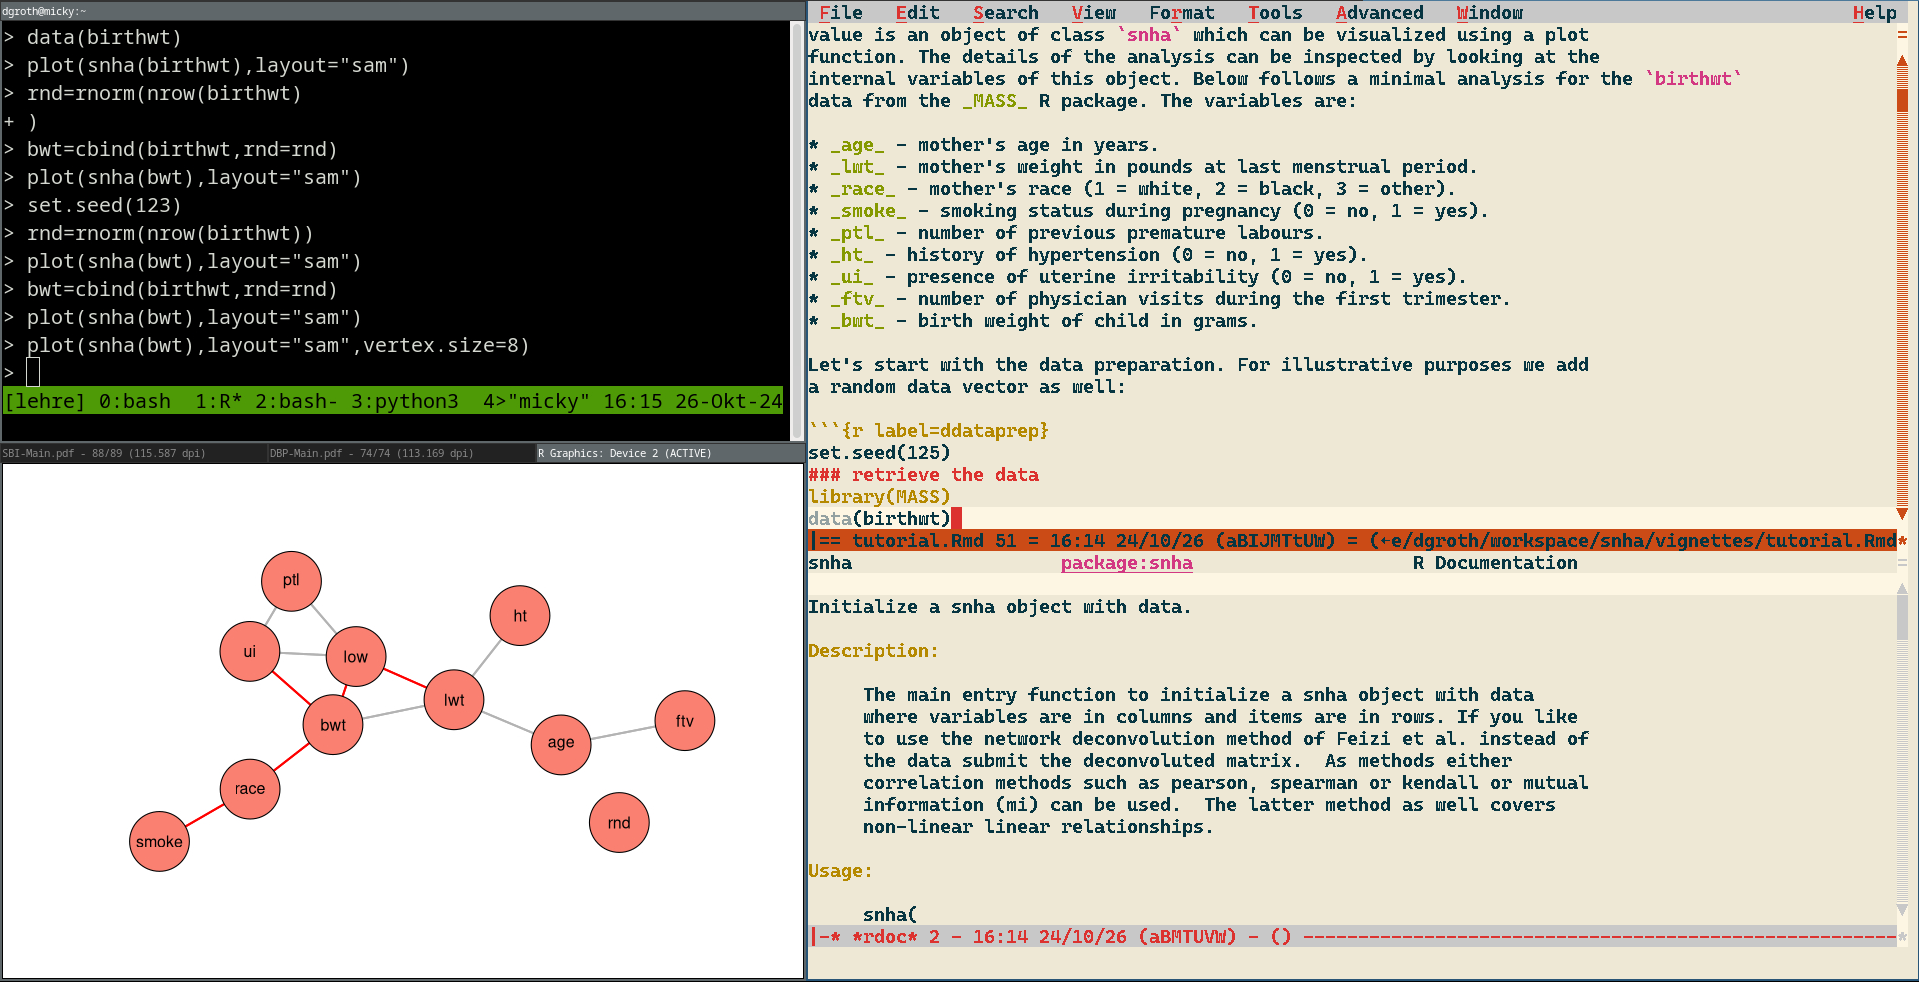Click the [lehre] session name in tmux
The image size is (1919, 982).
tap(45, 401)
